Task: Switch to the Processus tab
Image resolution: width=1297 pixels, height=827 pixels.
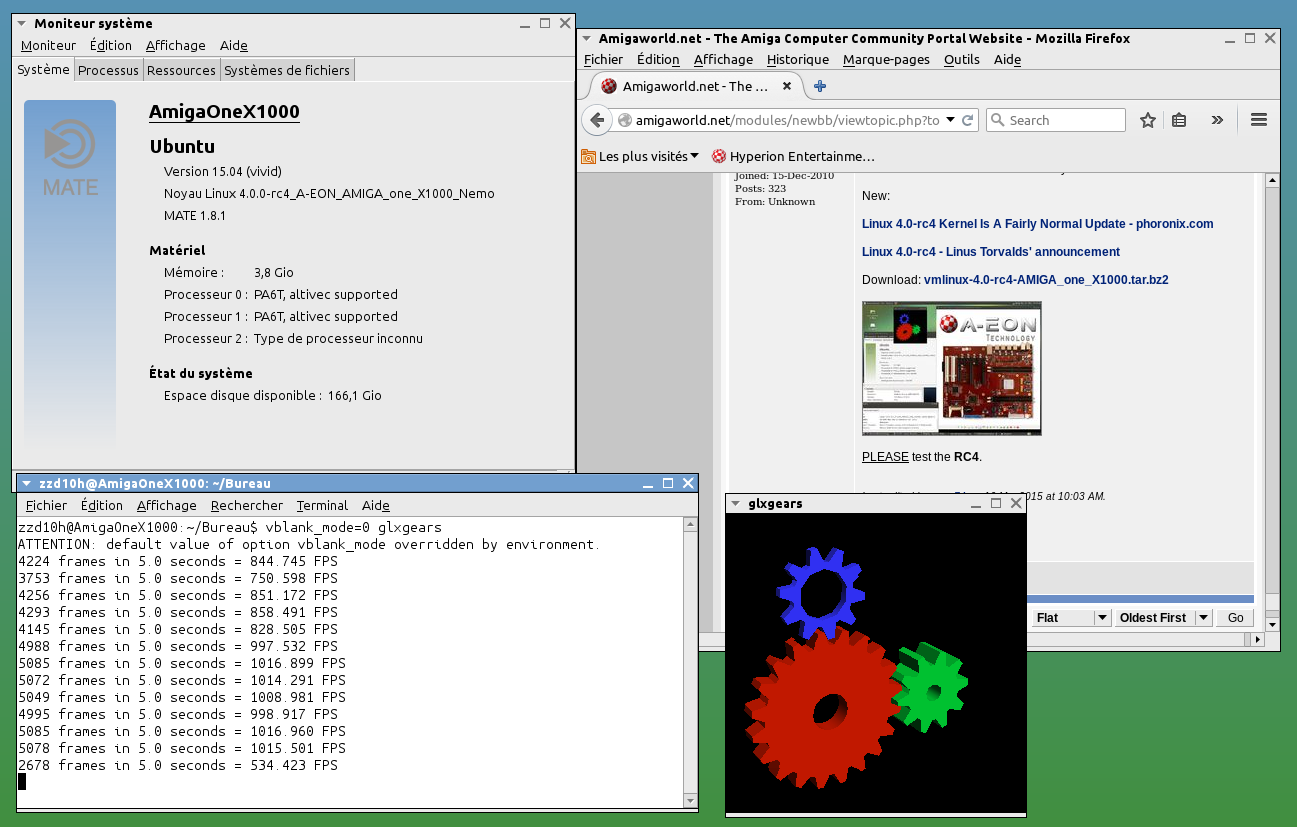Action: click(x=108, y=70)
